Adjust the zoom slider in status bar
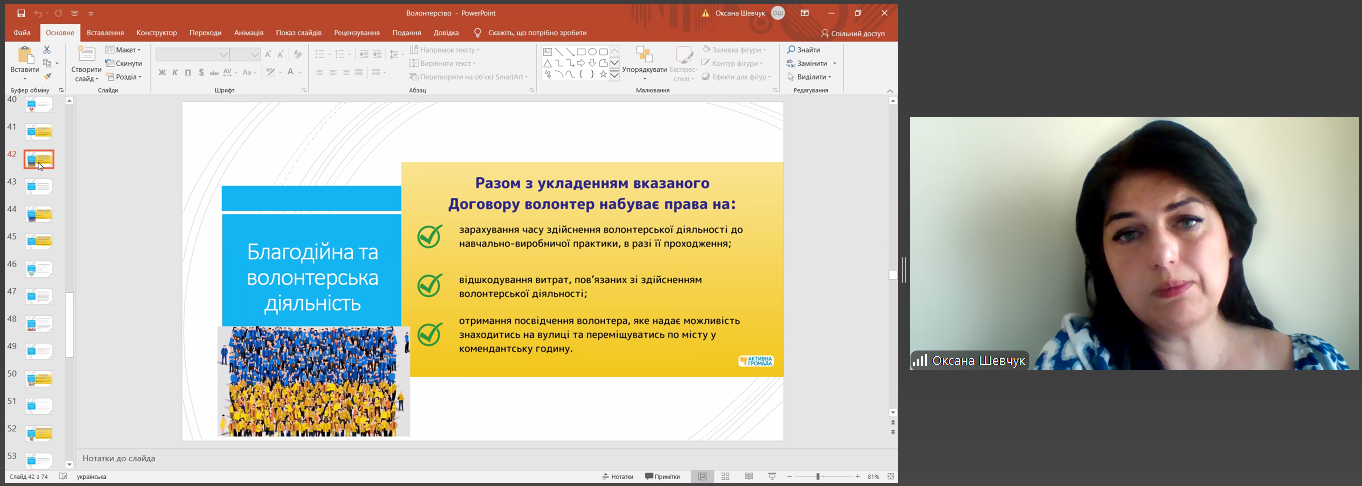This screenshot has width=1362, height=486. tap(817, 477)
